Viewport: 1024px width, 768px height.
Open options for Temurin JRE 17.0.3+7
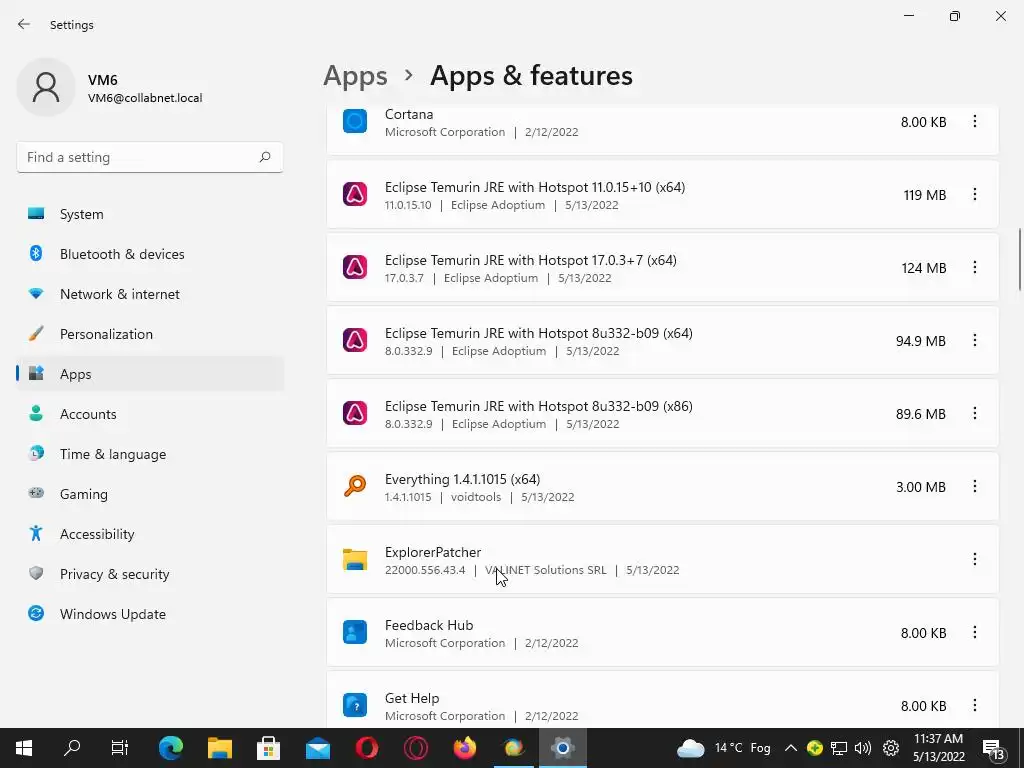(974, 268)
